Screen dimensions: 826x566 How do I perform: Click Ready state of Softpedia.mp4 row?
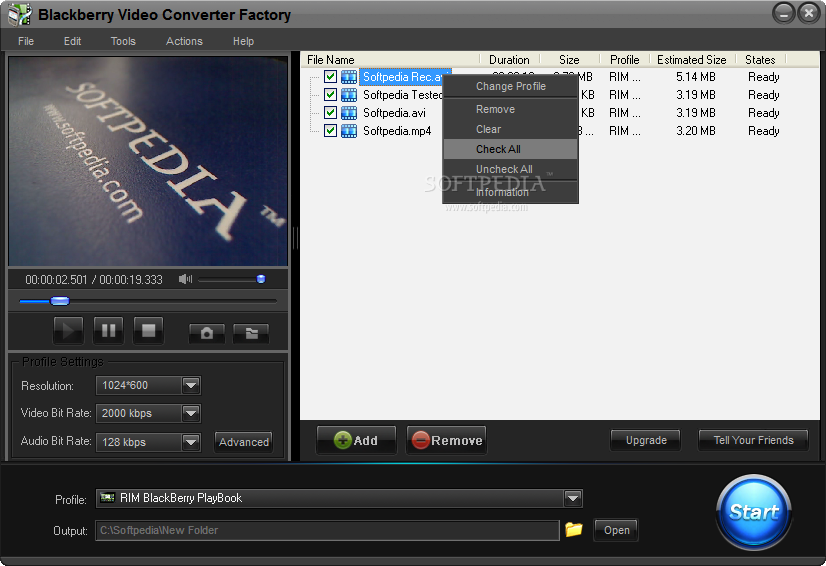pos(764,131)
